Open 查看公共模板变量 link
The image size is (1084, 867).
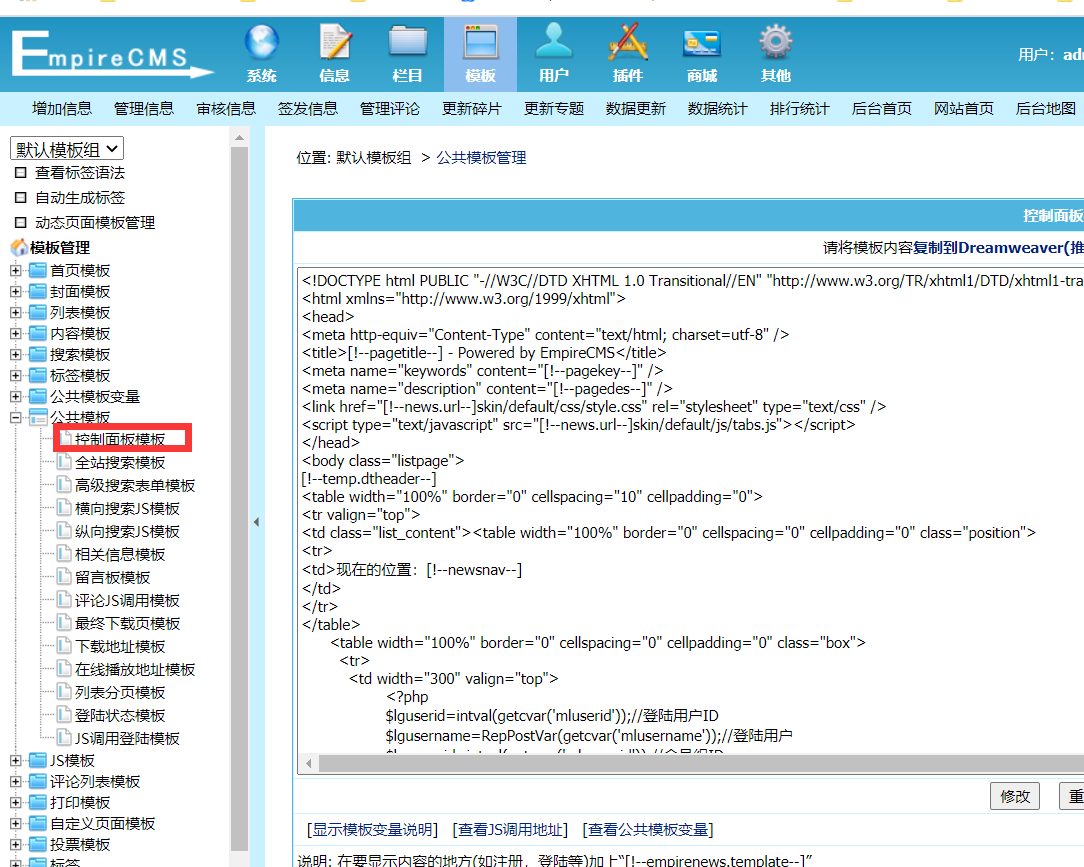[x=648, y=829]
